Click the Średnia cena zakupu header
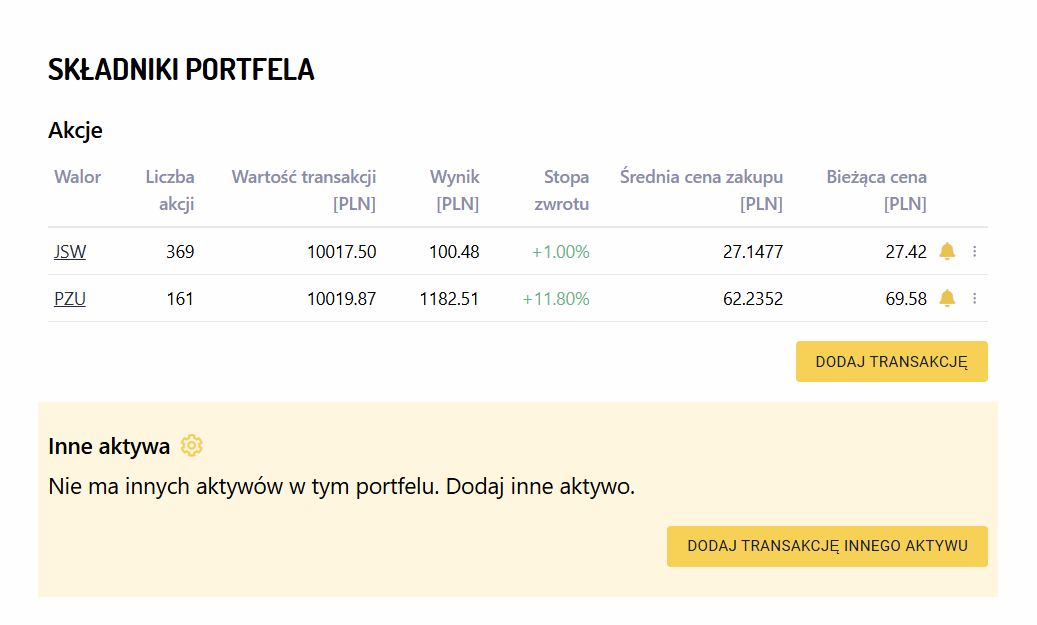 point(701,190)
